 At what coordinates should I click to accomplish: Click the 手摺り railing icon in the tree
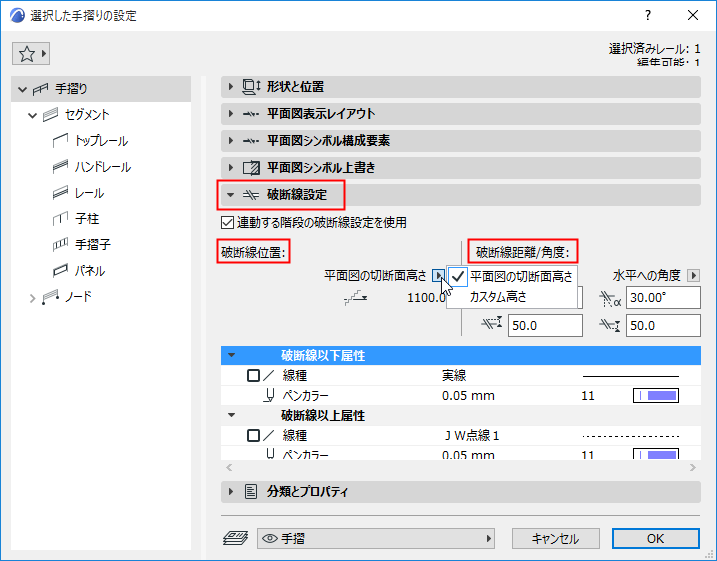point(40,89)
